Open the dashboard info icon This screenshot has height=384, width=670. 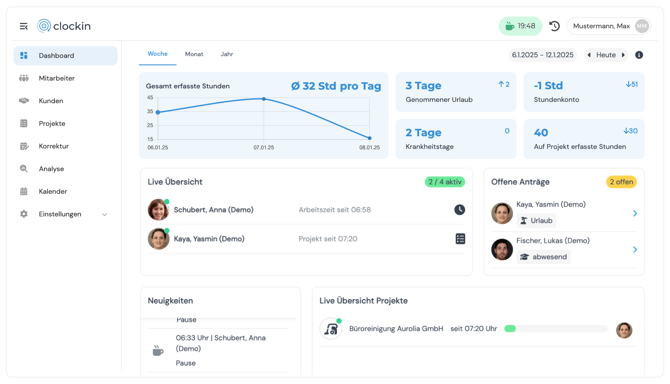coord(639,55)
